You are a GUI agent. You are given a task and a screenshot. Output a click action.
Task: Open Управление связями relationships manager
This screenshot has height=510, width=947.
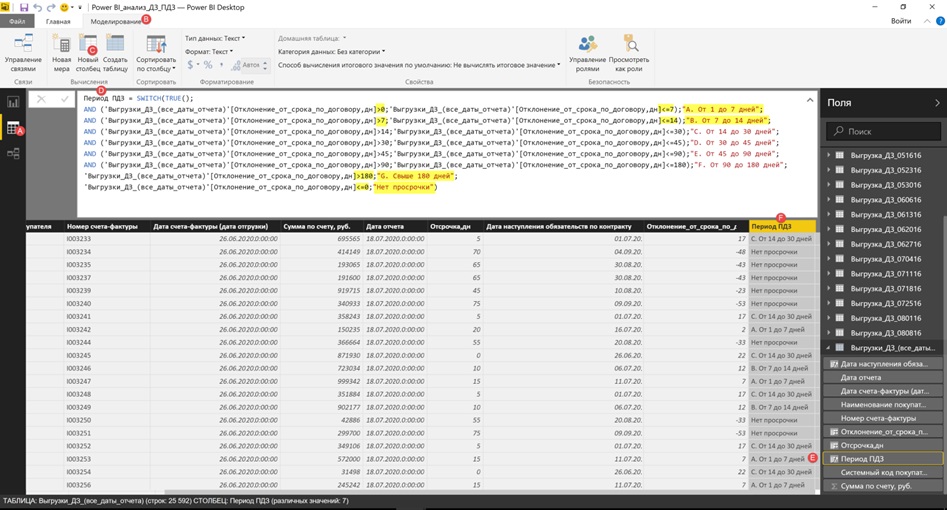coord(24,54)
